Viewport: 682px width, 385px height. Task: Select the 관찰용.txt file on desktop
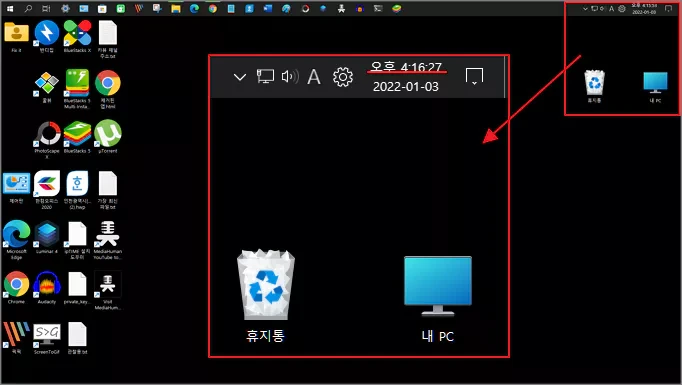point(77,338)
